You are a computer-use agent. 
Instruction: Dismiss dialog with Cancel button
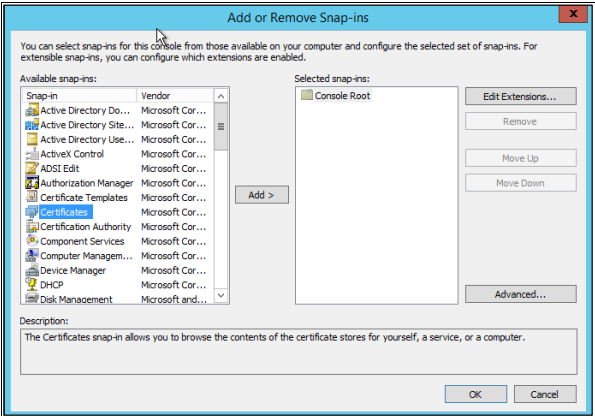click(545, 394)
